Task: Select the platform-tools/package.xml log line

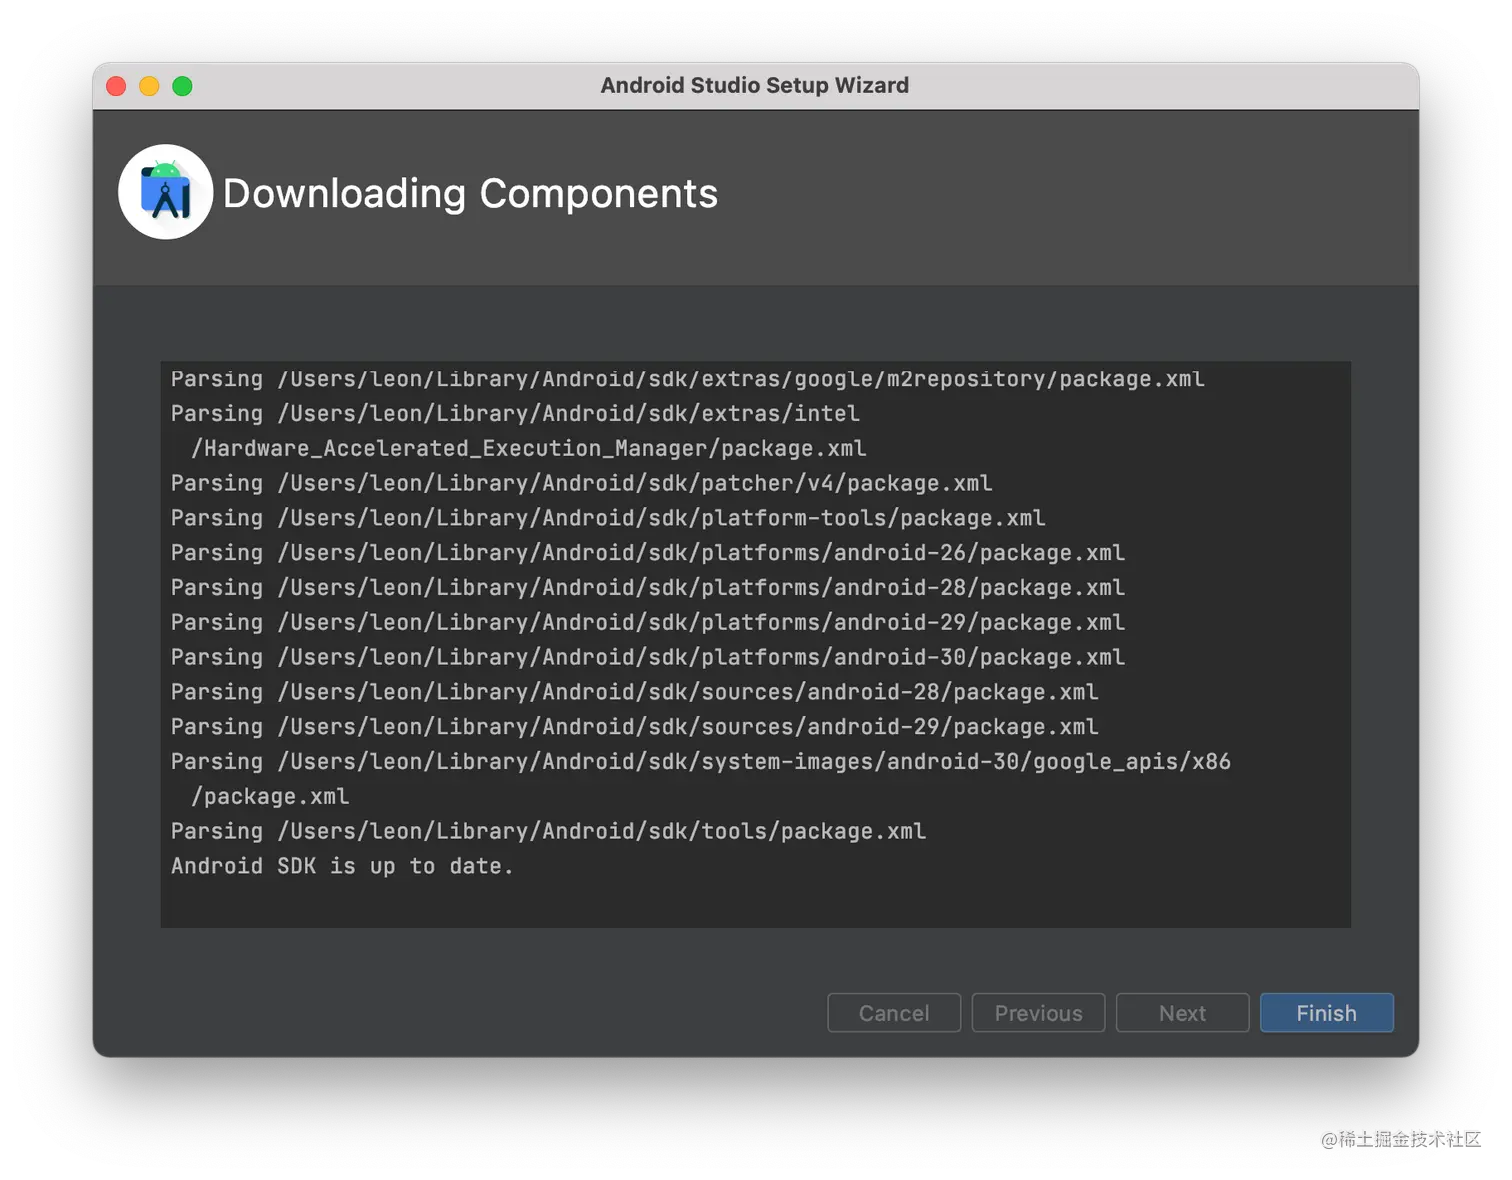Action: 608,518
